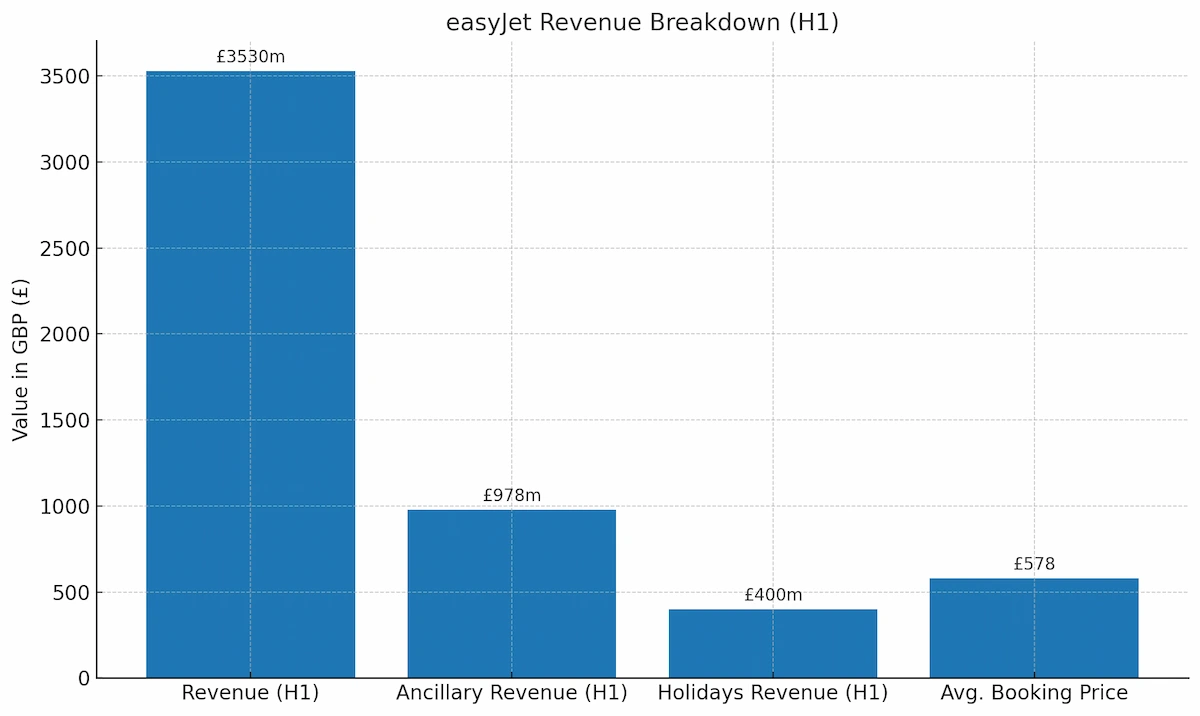Screen dimensions: 1200x716
Task: Click the y-axis tick label '2000'
Action: tap(65, 335)
